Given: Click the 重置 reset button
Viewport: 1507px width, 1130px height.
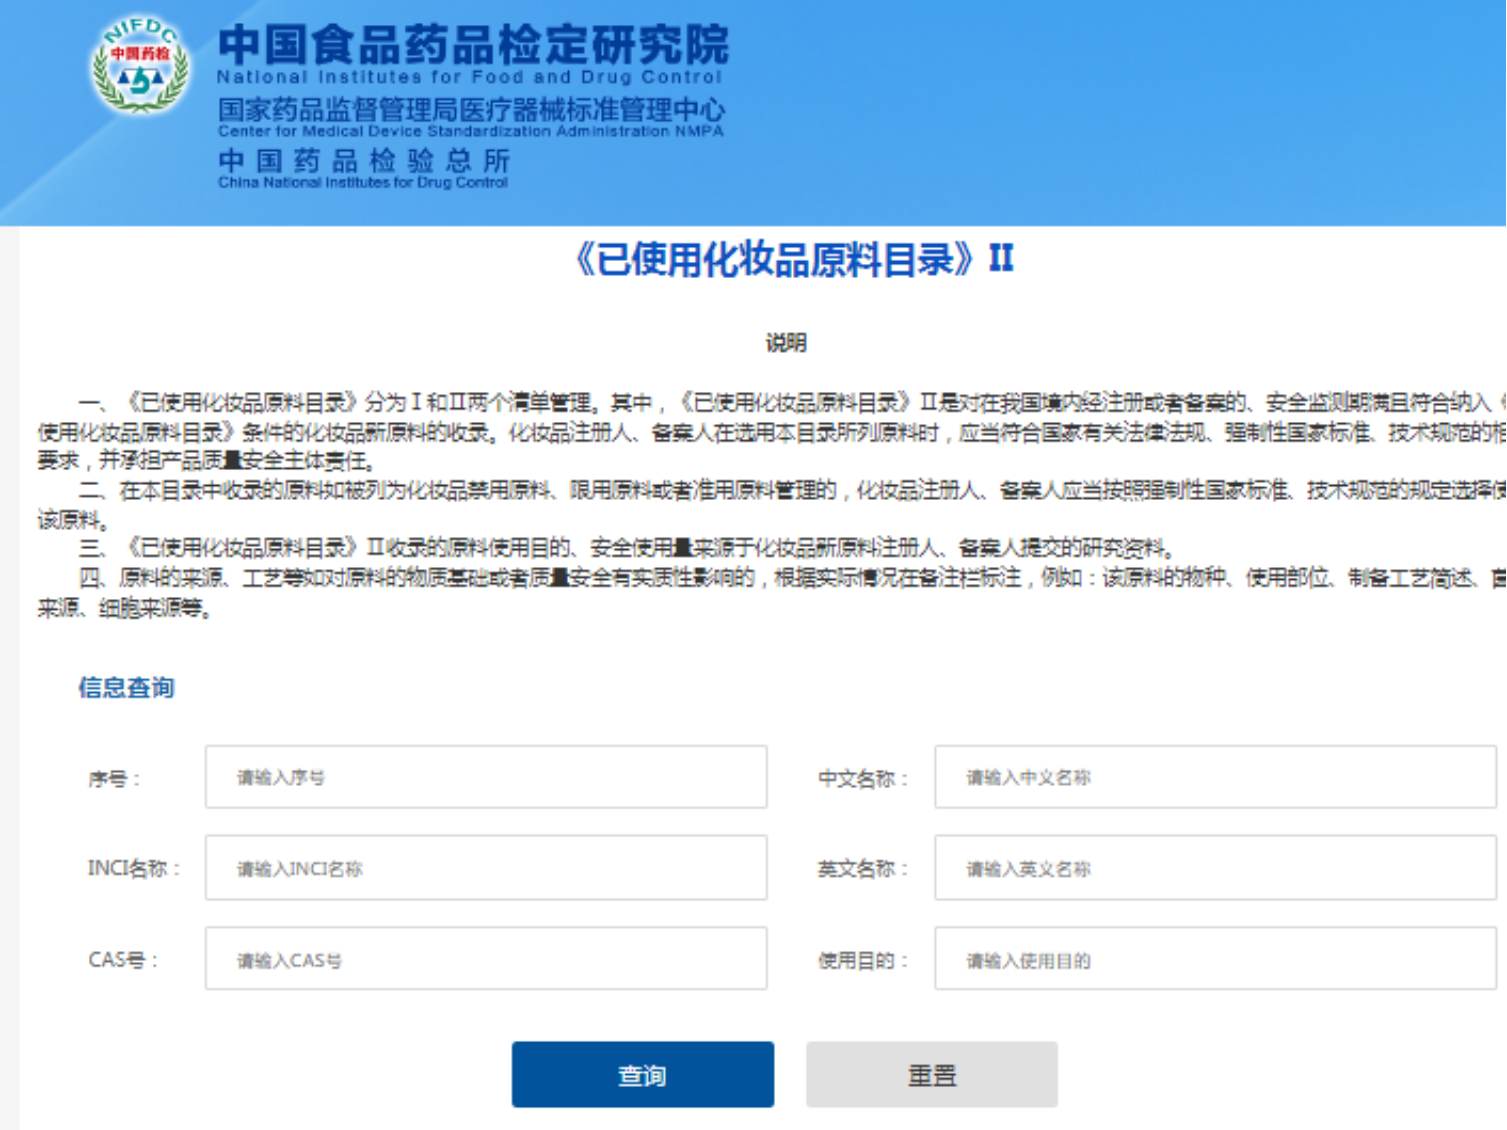Looking at the screenshot, I should [x=930, y=1074].
